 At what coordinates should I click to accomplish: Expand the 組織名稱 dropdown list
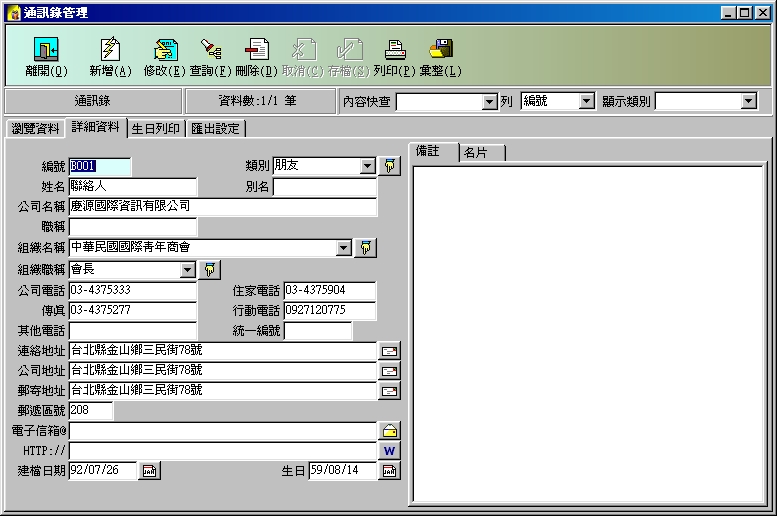344,247
